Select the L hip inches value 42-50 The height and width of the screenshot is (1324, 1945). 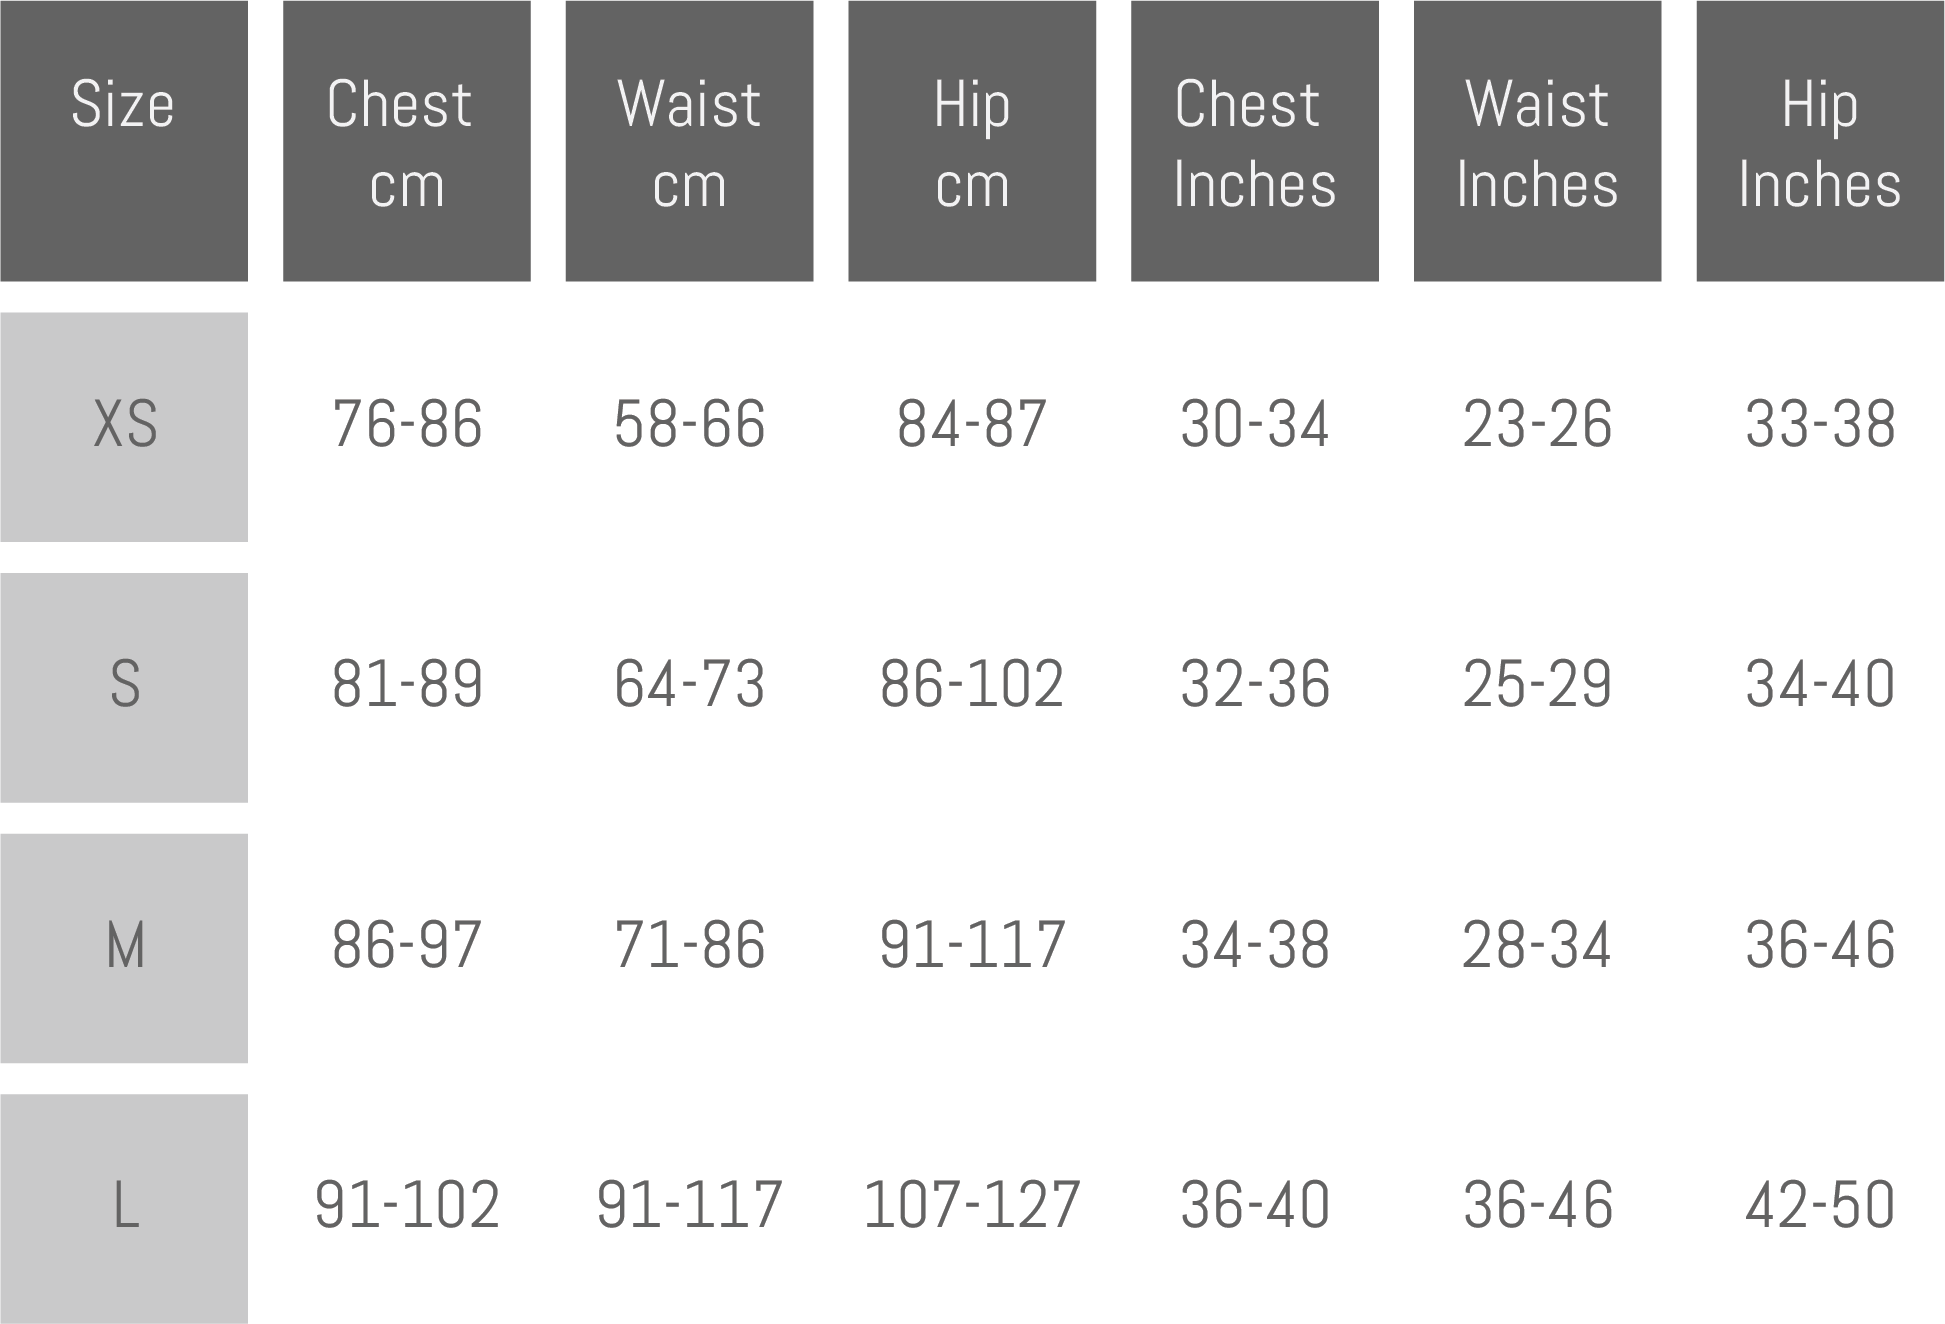point(1820,1204)
